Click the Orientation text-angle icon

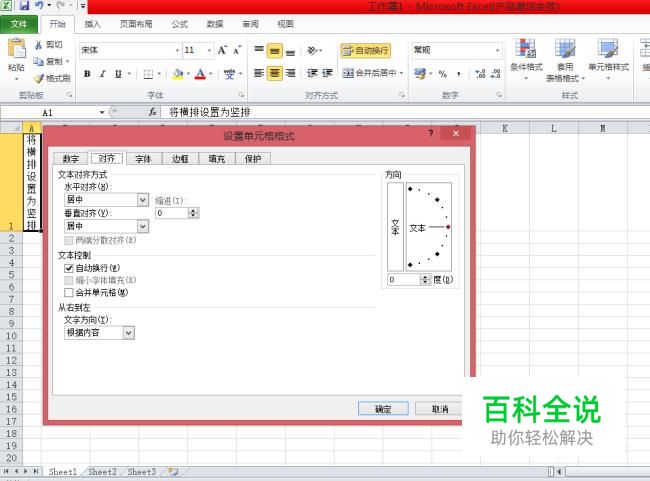(x=313, y=51)
